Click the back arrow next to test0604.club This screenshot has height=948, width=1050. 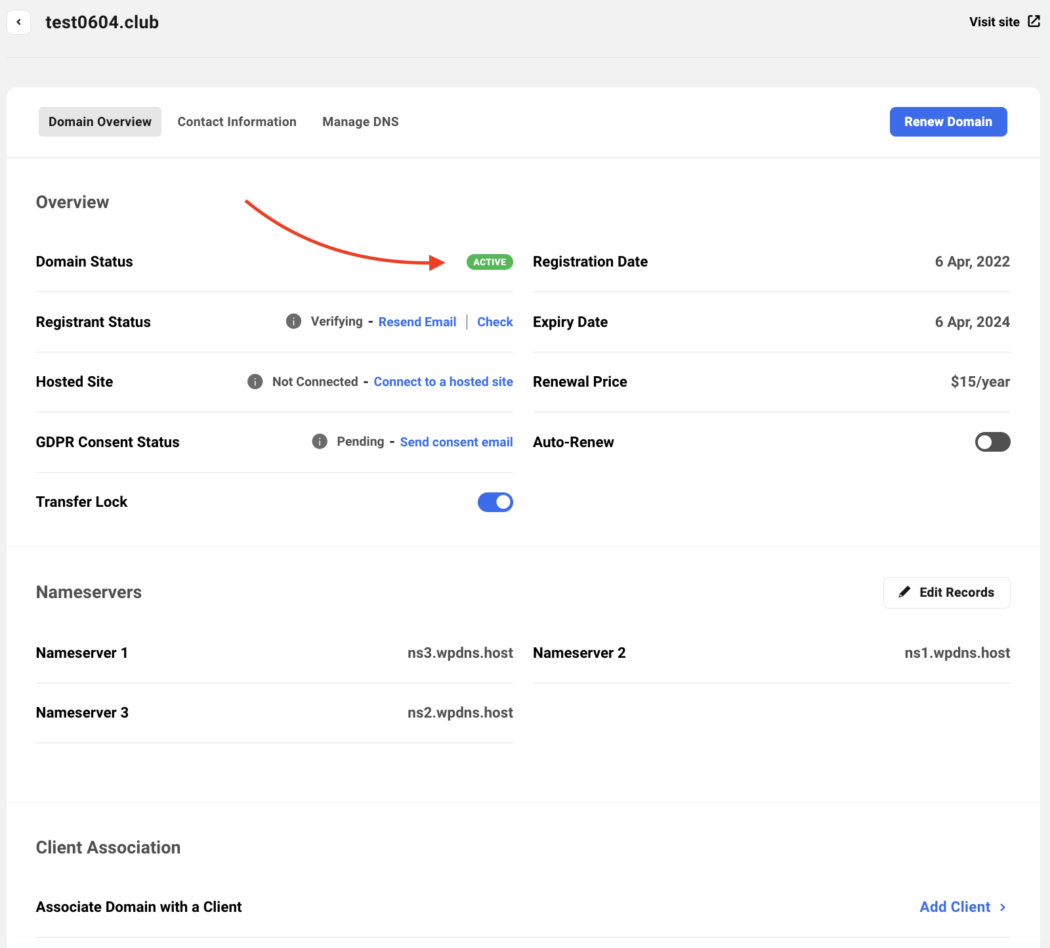pos(19,22)
